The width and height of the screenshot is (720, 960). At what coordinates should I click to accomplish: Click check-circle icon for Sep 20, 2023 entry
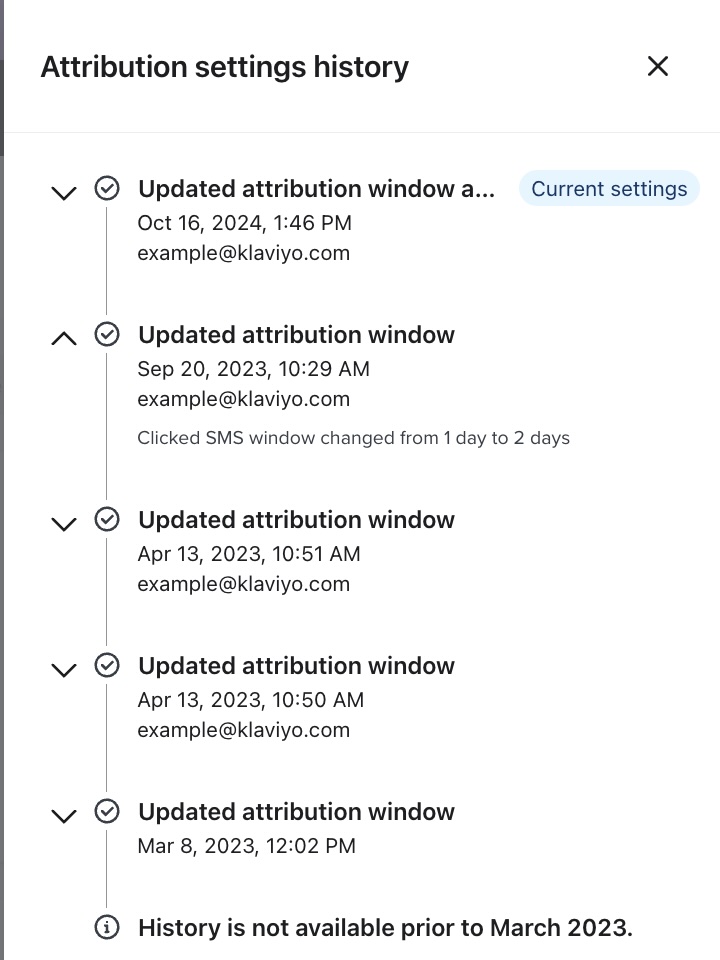(107, 334)
